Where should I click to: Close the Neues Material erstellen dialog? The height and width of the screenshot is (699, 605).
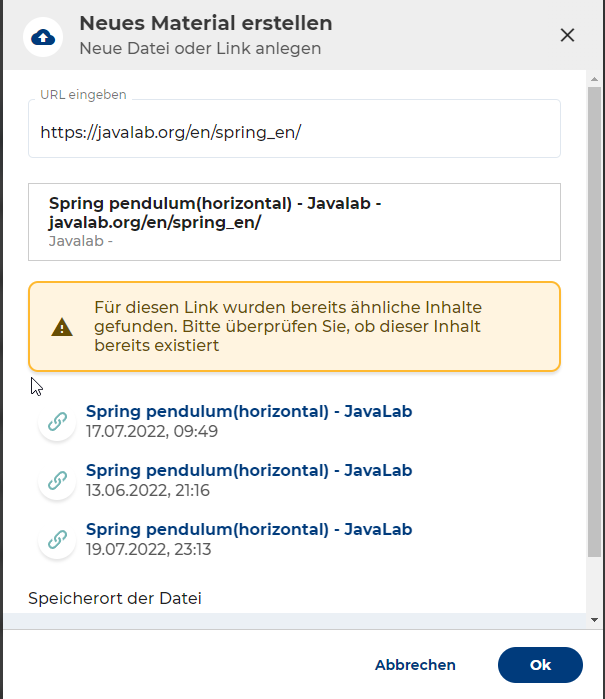point(567,35)
